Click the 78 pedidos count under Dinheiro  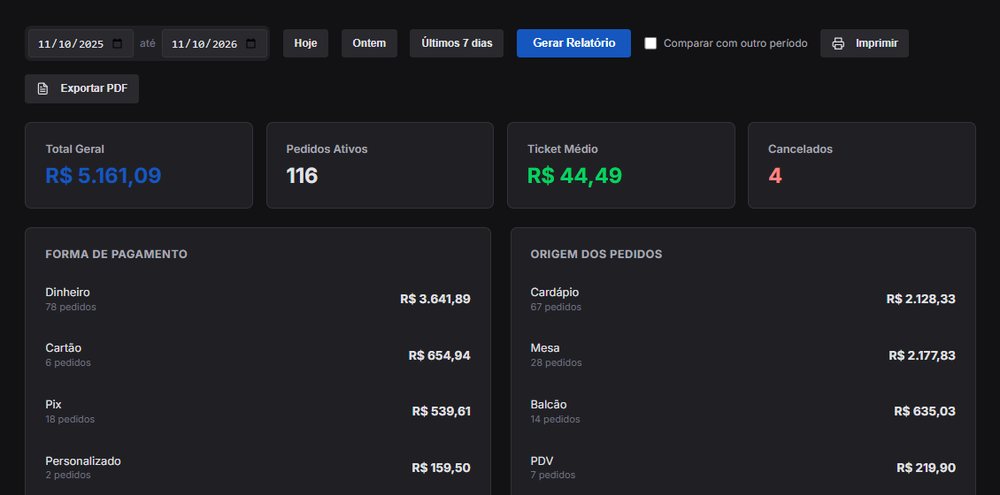[x=71, y=307]
